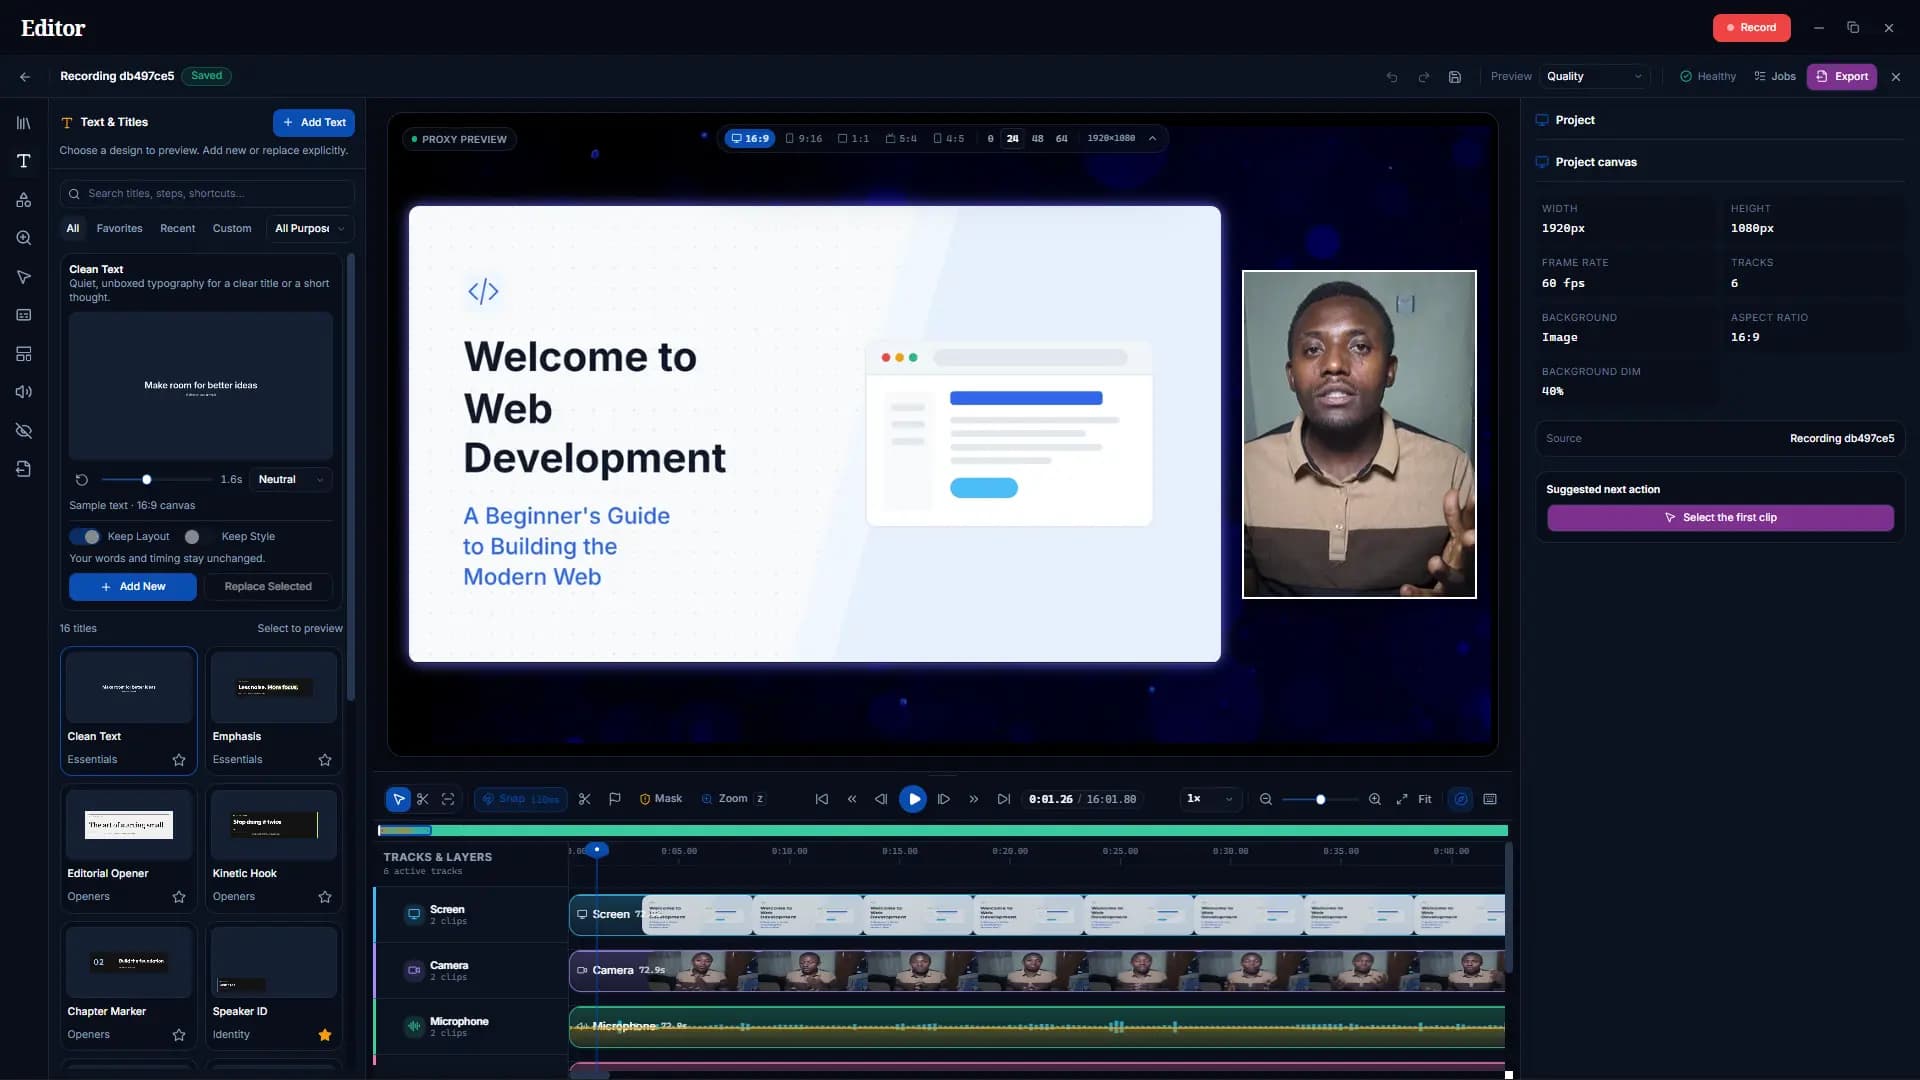Open the 1x playback speed dropdown
1920x1080 pixels.
point(1210,799)
